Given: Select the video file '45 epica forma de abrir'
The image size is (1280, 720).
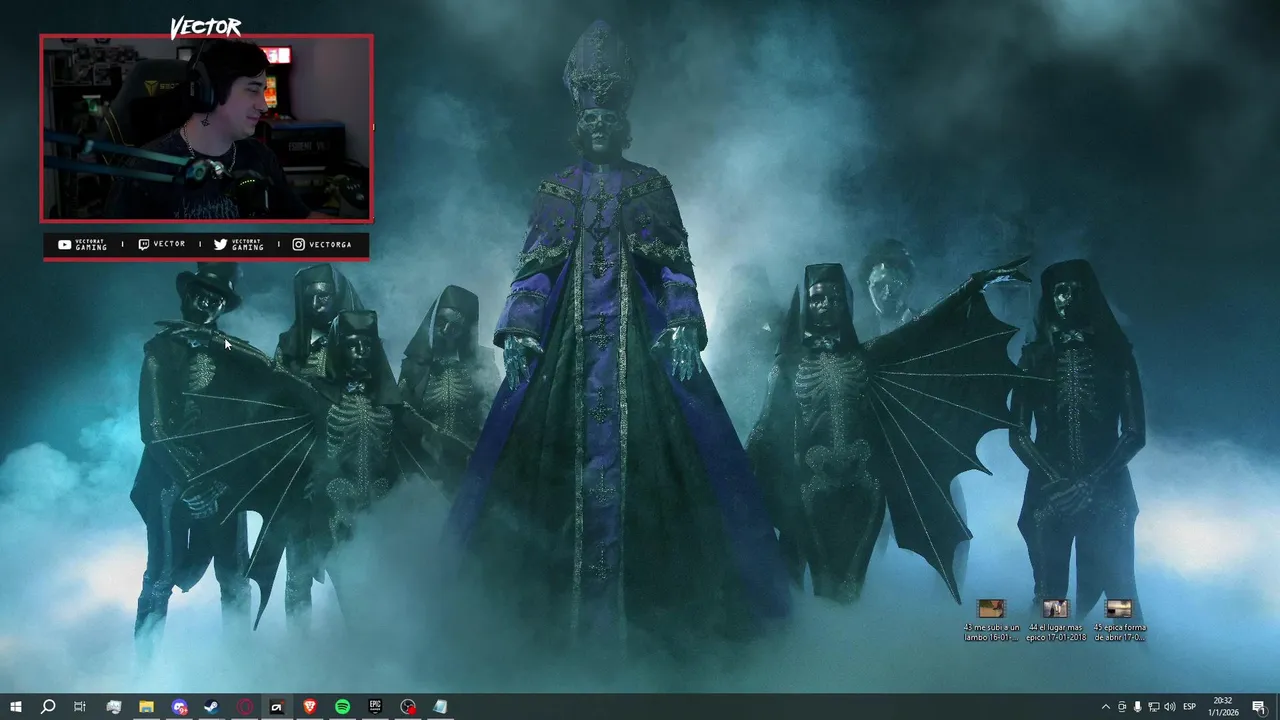Looking at the screenshot, I should point(1119,620).
